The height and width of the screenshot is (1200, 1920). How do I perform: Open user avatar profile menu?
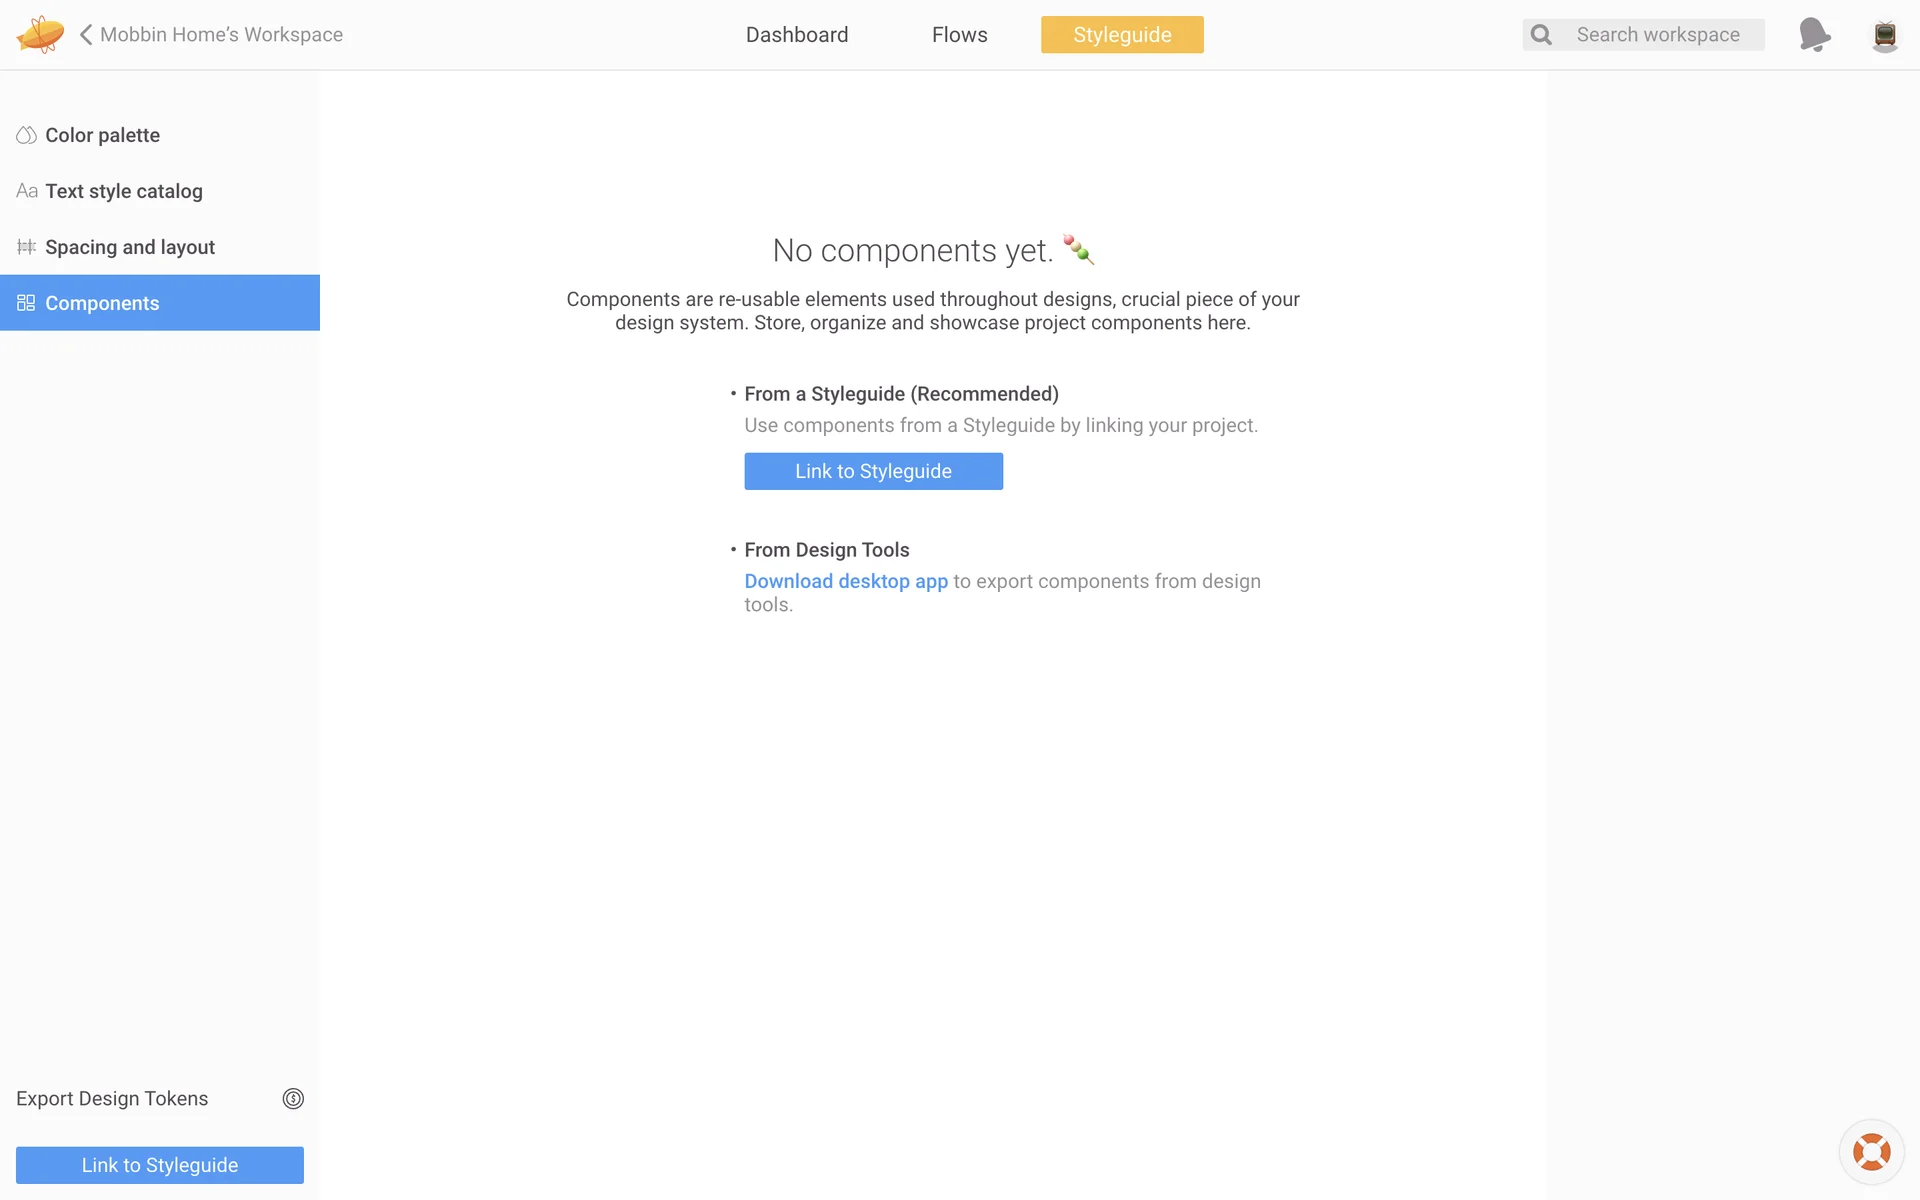pos(1884,35)
